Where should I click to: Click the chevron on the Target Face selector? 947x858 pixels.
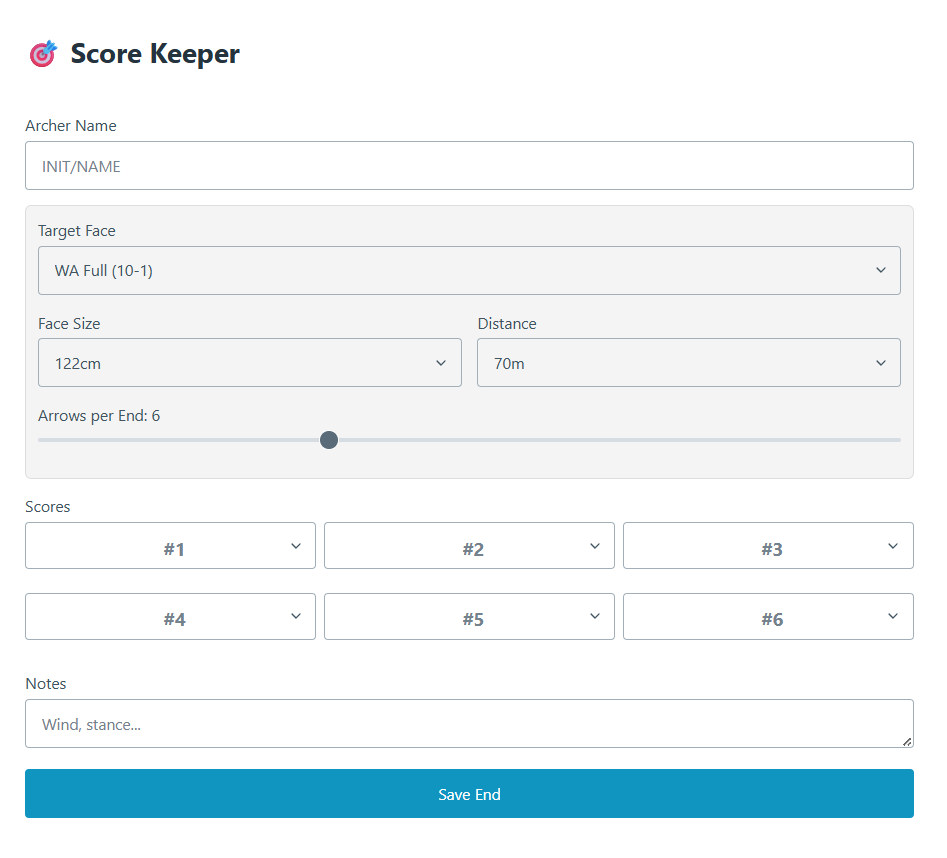coord(881,270)
